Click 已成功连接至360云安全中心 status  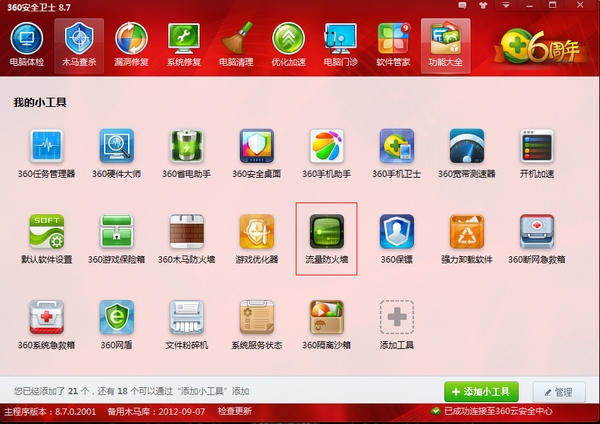pos(491,411)
